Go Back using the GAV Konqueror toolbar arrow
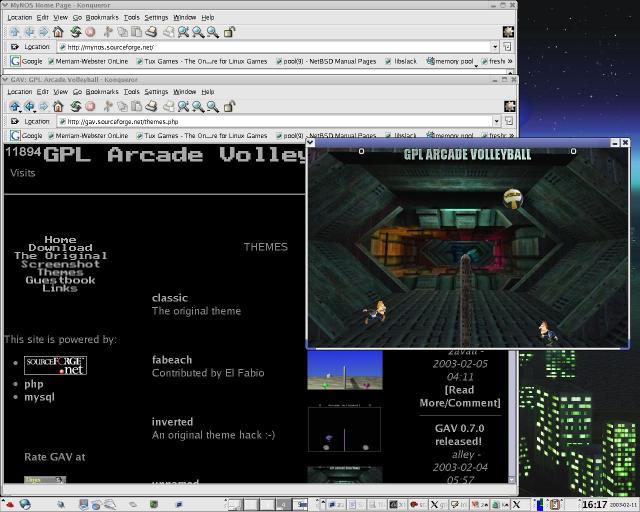 tap(29, 107)
